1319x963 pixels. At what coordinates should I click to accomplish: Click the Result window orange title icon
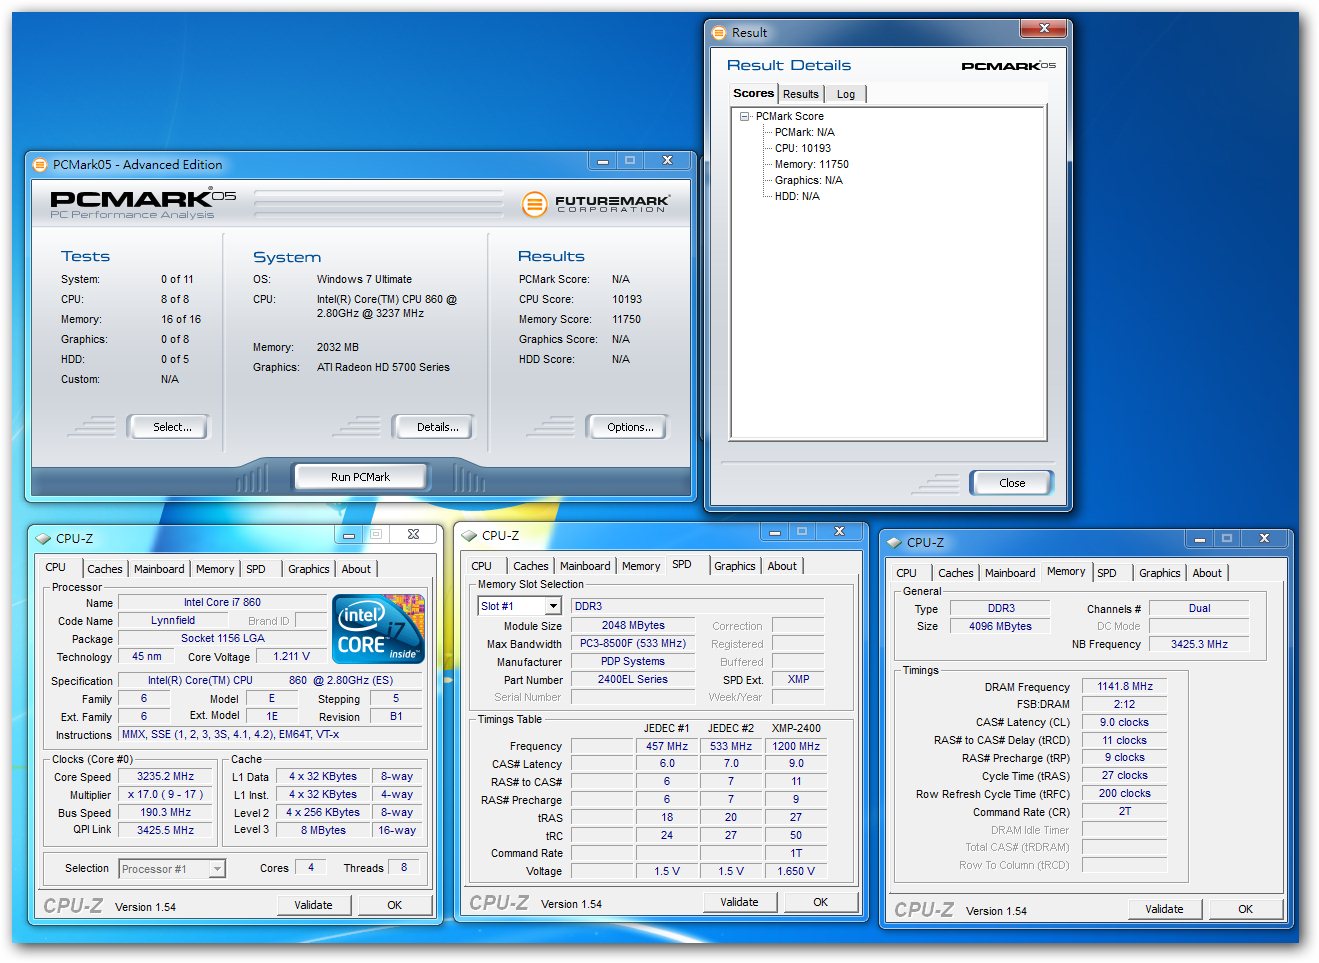pos(718,33)
